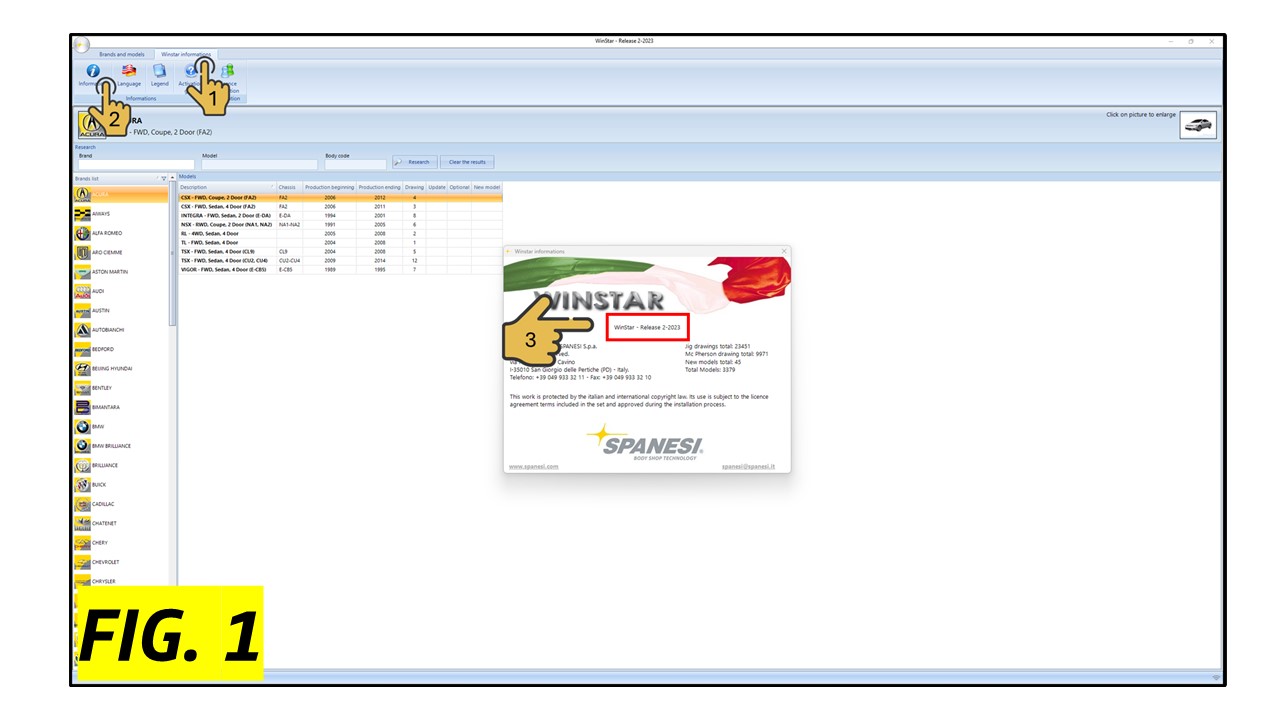Select row RL - 4WD, Sedan, 4 Door
This screenshot has height=720, width=1280.
pyautogui.click(x=340, y=233)
